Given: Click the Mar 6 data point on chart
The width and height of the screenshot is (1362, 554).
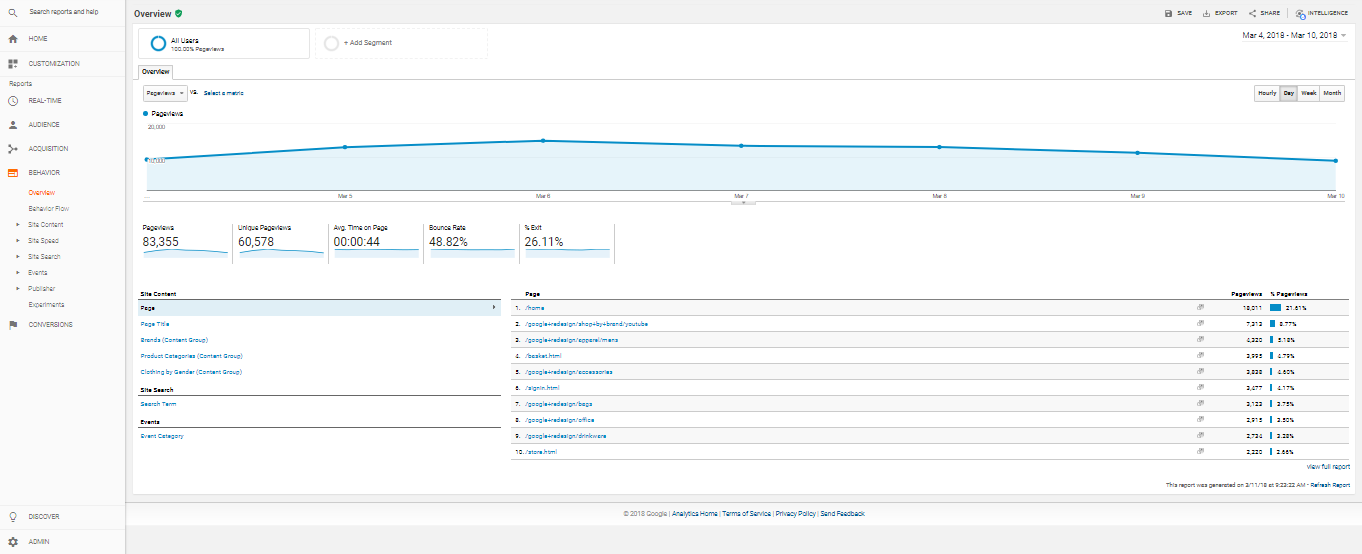Looking at the screenshot, I should (x=543, y=141).
